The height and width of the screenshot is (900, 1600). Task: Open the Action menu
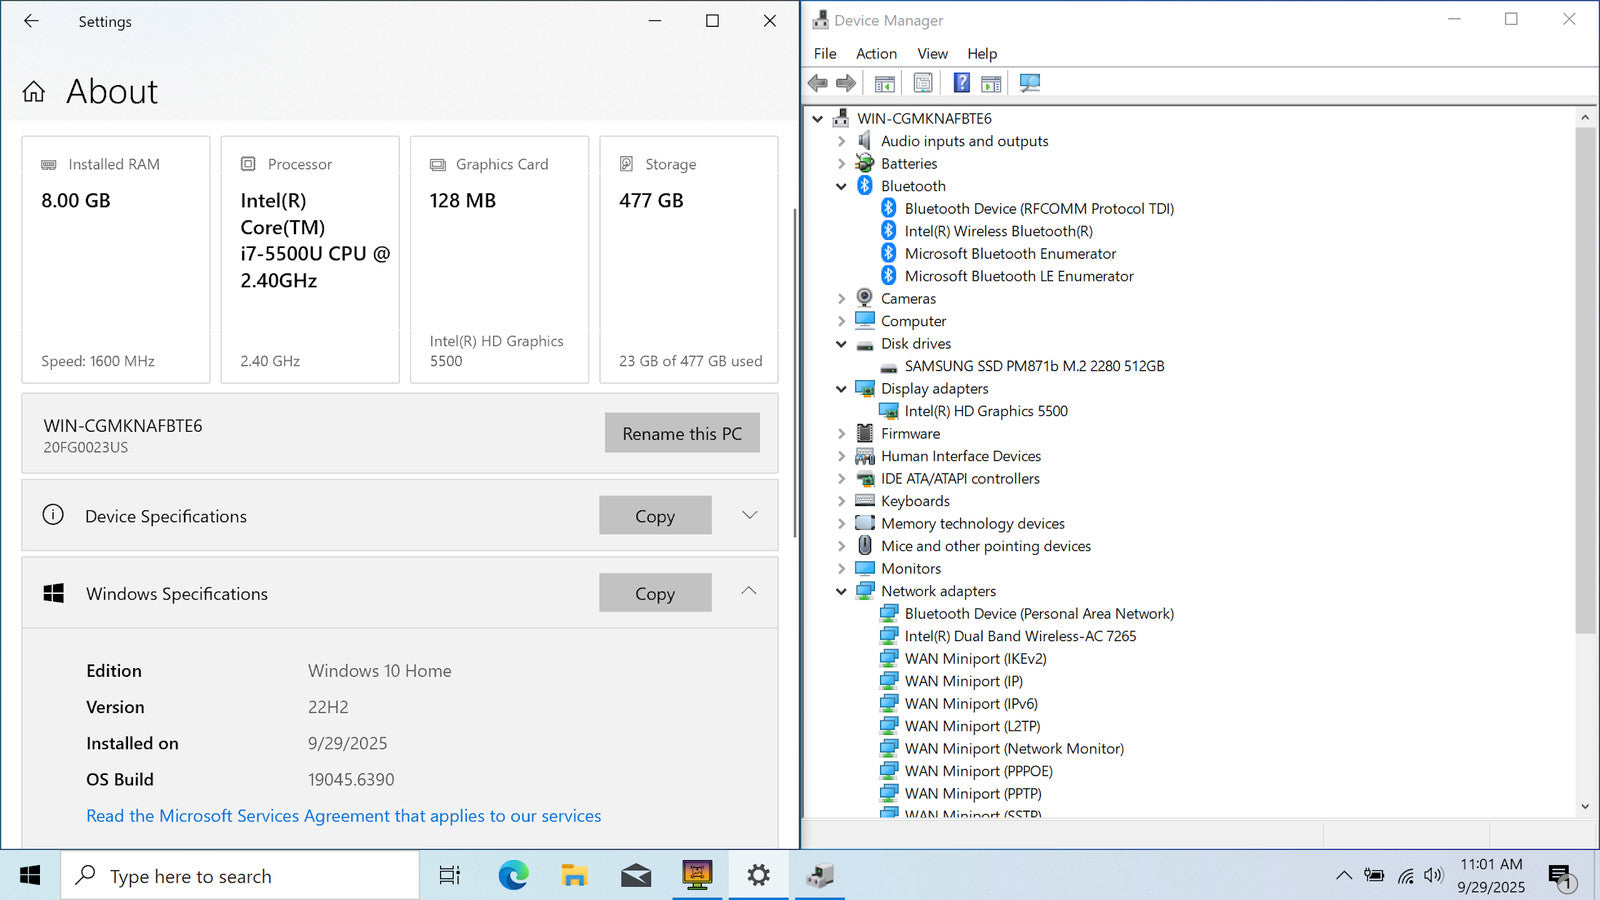(876, 54)
